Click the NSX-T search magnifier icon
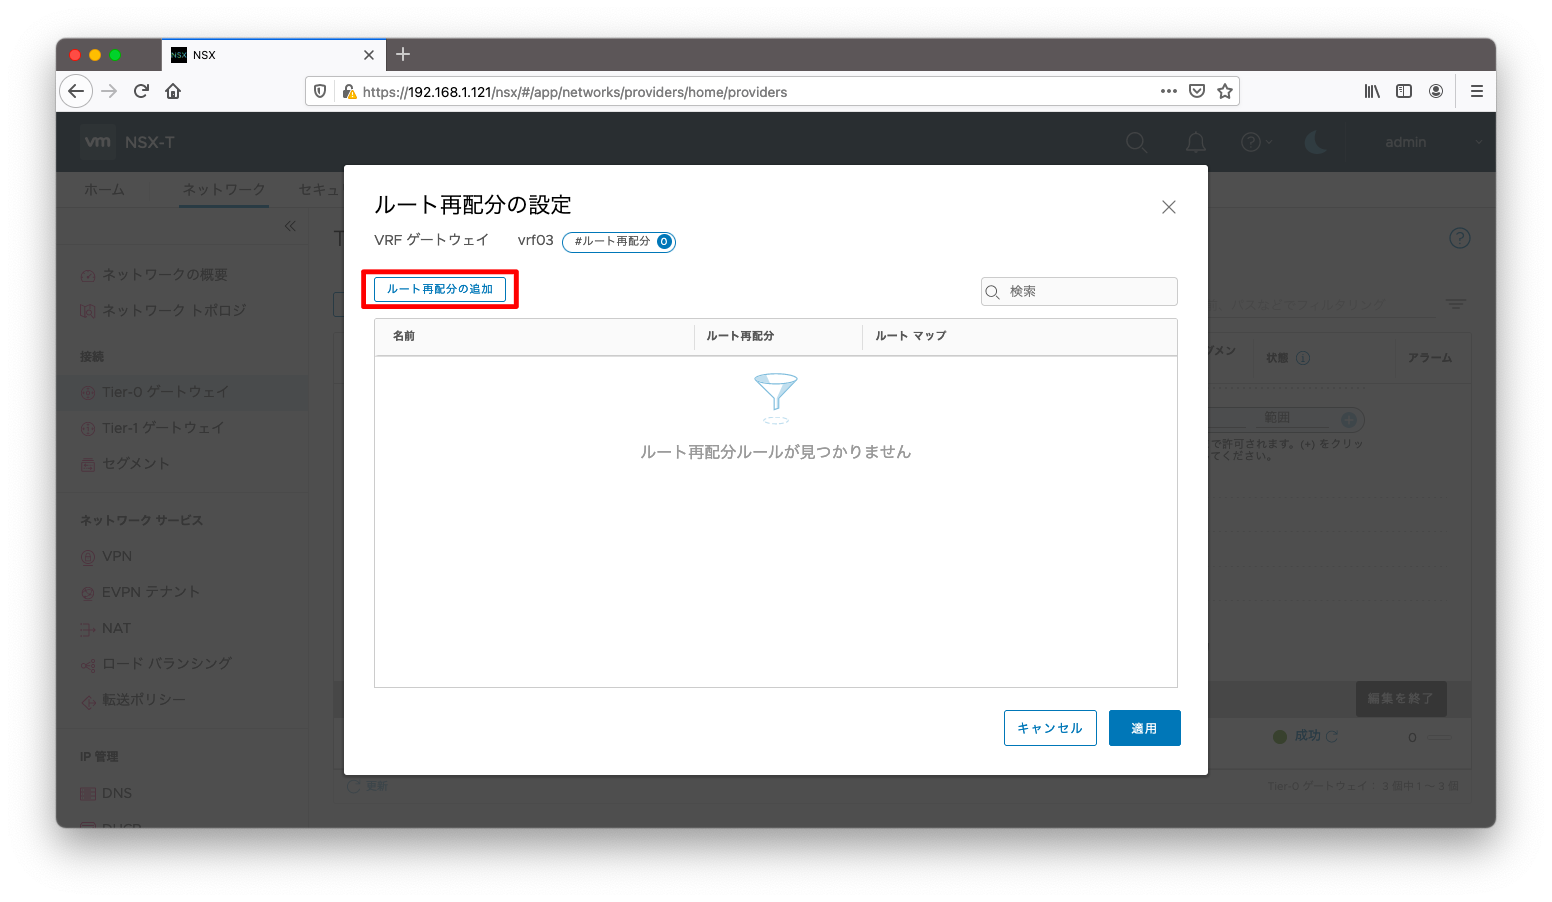Screen dimensions: 1552x902 tap(1137, 142)
